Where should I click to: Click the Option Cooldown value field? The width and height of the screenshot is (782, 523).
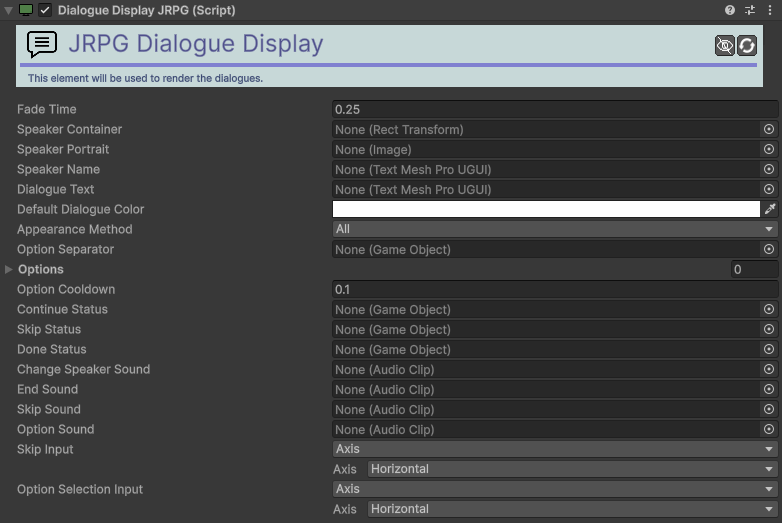pos(555,289)
